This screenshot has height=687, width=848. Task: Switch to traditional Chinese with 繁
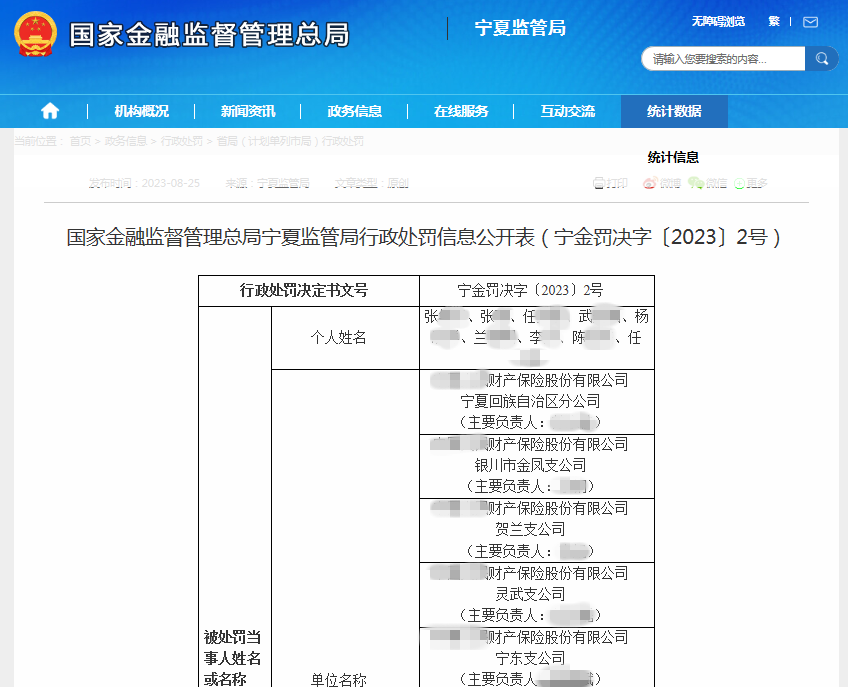pyautogui.click(x=773, y=21)
